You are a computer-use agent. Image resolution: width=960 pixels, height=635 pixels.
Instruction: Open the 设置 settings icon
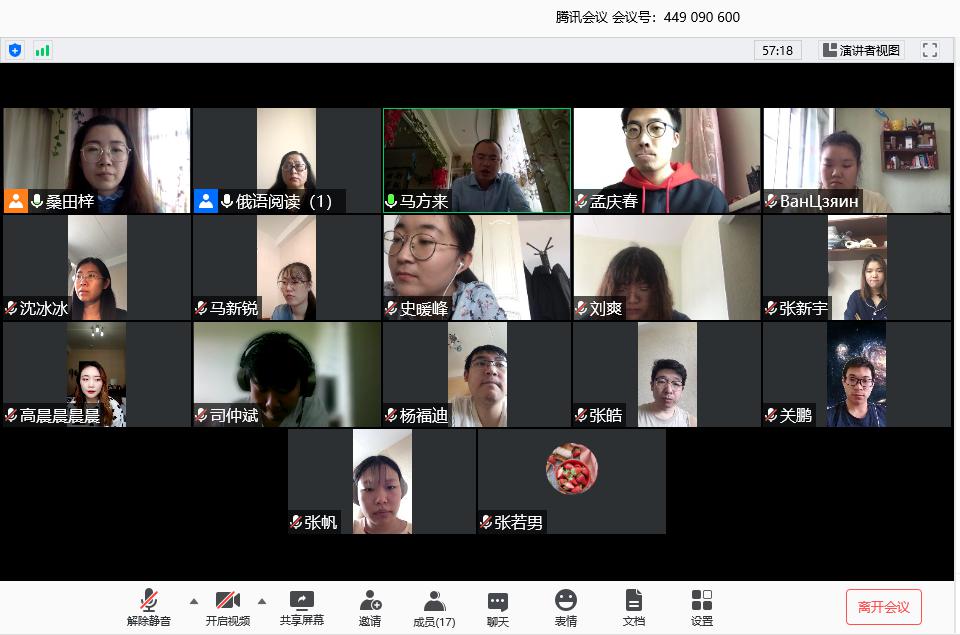(702, 607)
